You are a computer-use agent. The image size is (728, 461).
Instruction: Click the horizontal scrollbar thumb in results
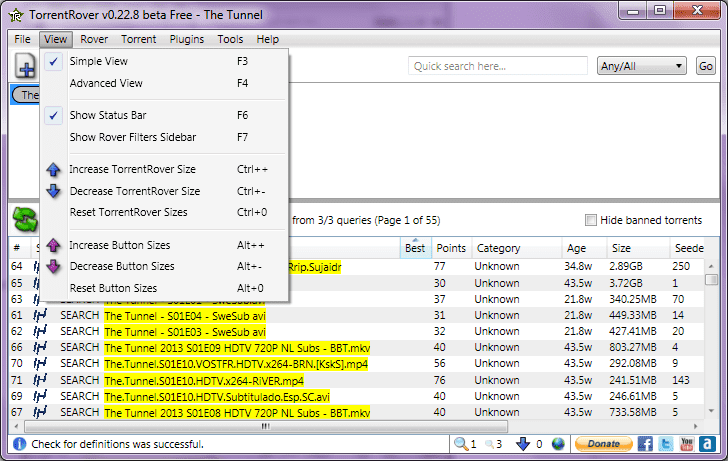[266, 426]
